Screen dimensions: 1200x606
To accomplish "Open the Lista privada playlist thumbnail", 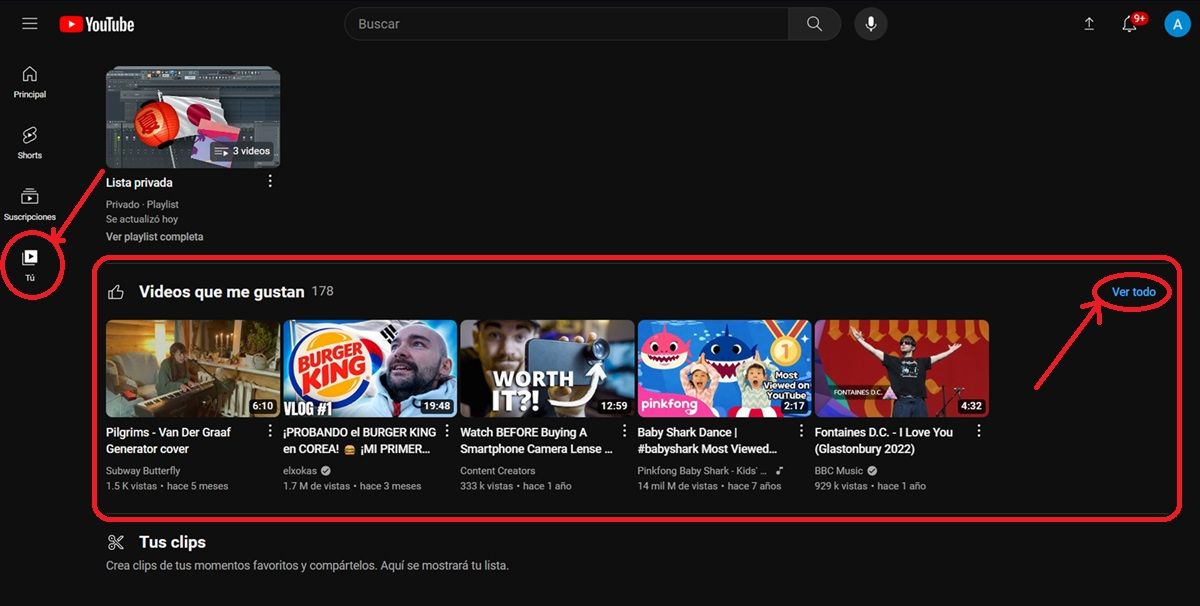I will [193, 117].
